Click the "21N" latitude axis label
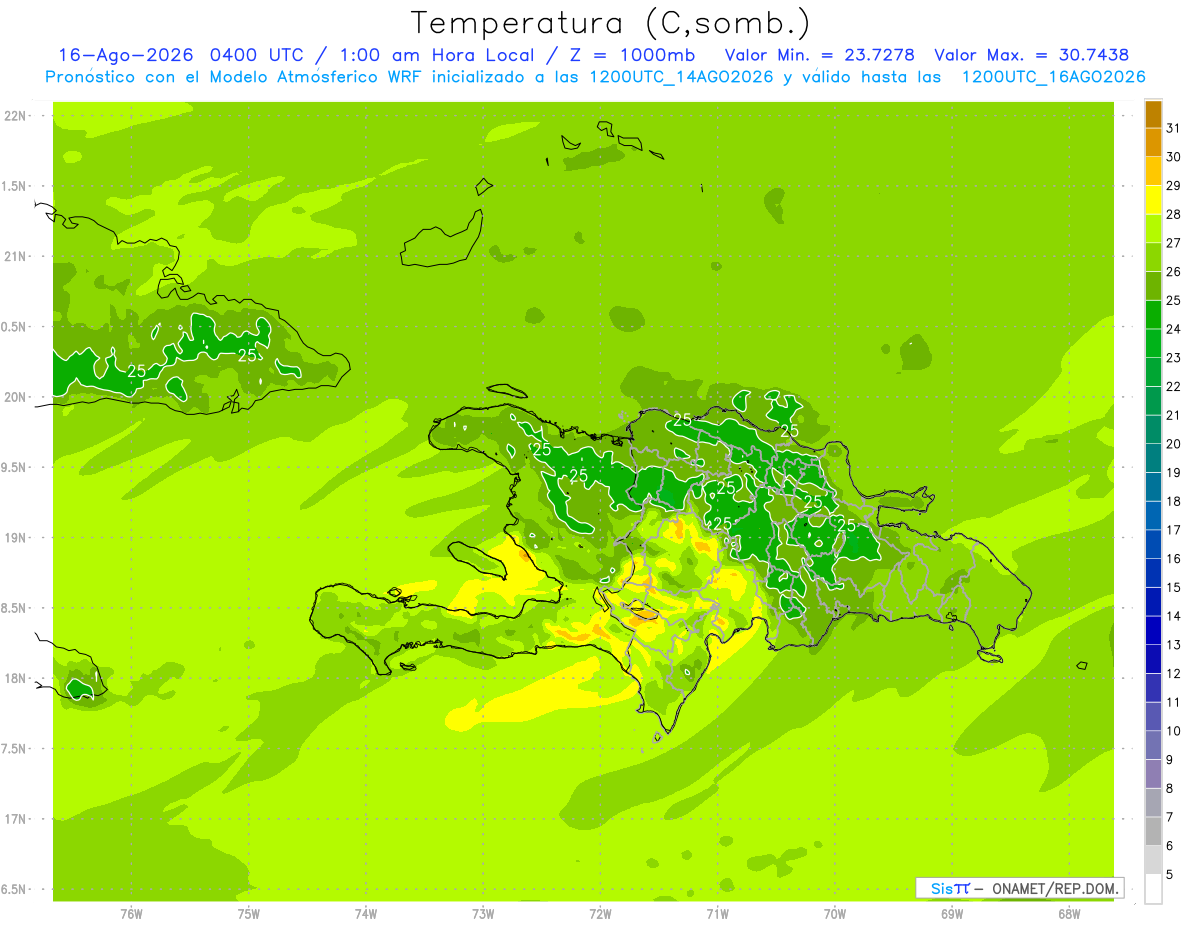Screen dimensions: 1200x927 coord(16,257)
